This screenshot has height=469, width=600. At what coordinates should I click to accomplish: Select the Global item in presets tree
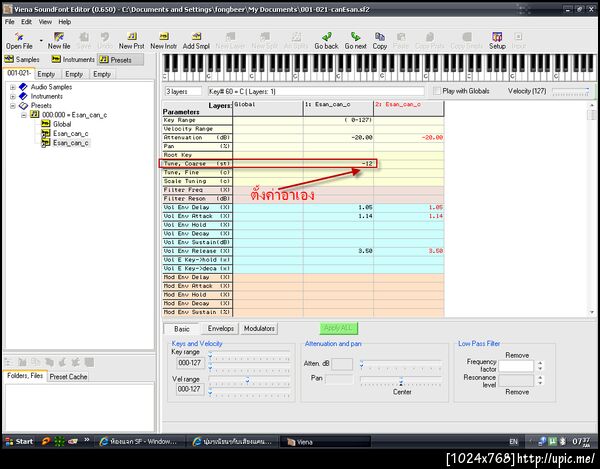point(62,124)
